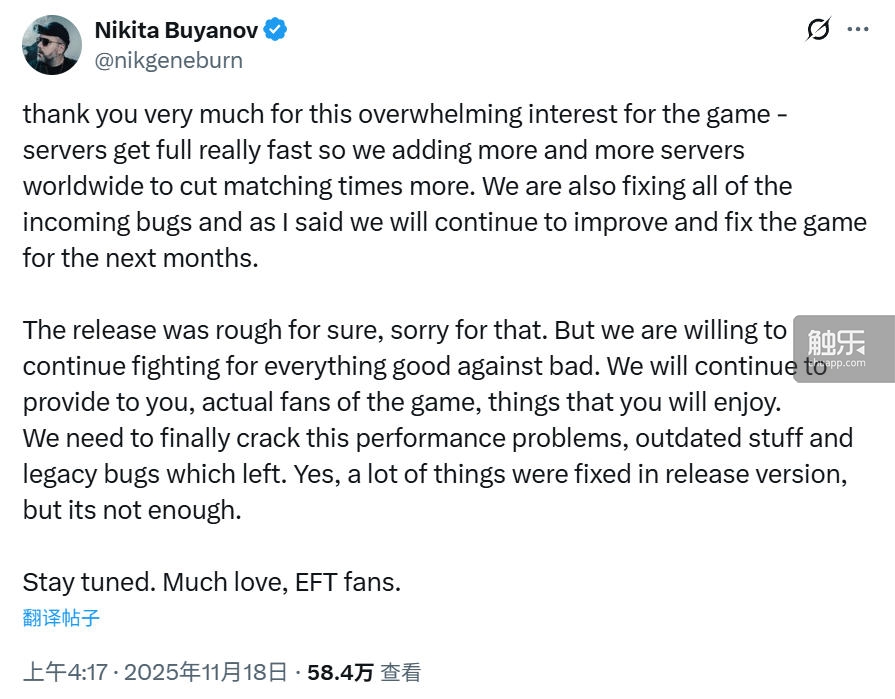895x699 pixels.
Task: Click the blue verified badge
Action: click(276, 30)
